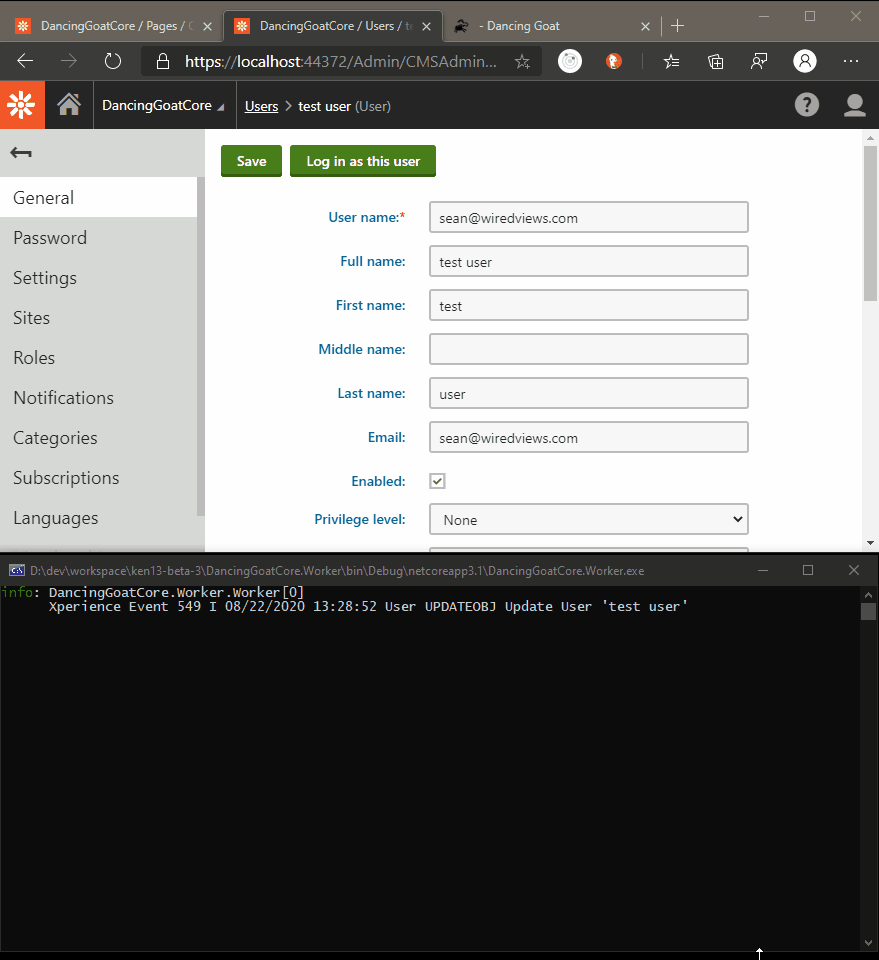Open the help question mark icon

[x=807, y=105]
